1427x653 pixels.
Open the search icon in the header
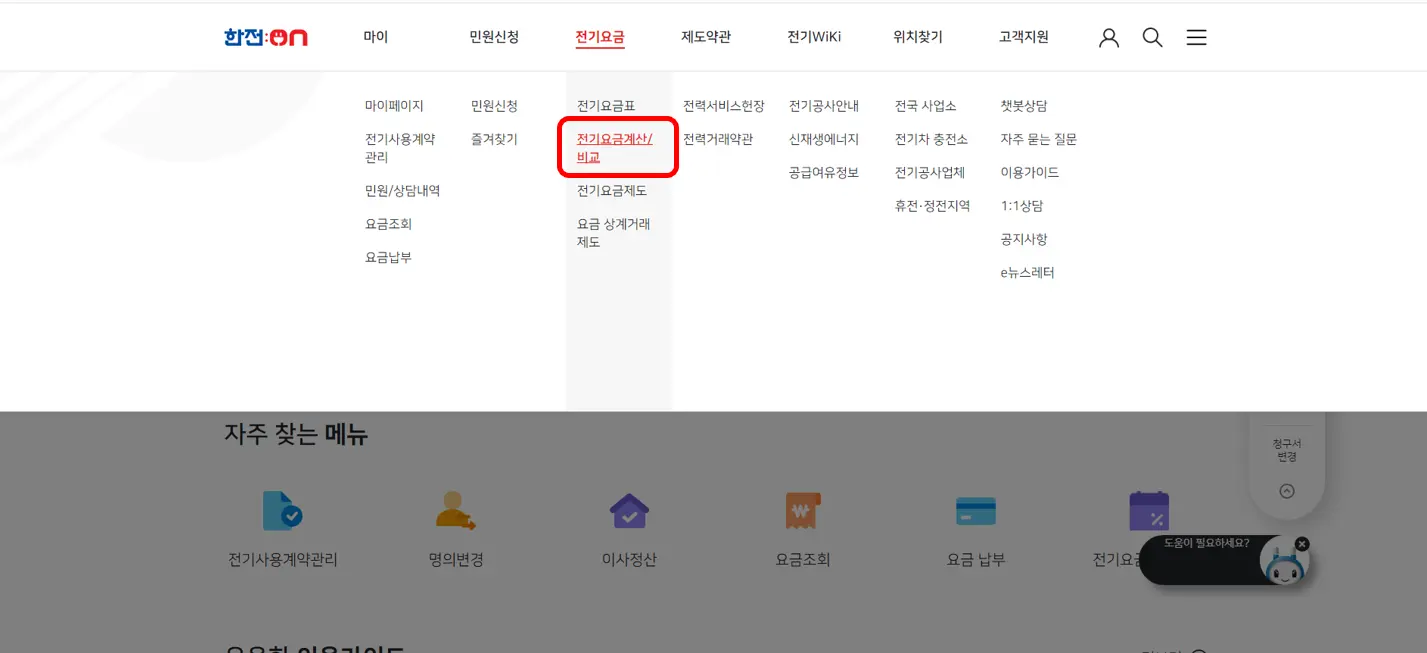[x=1152, y=37]
